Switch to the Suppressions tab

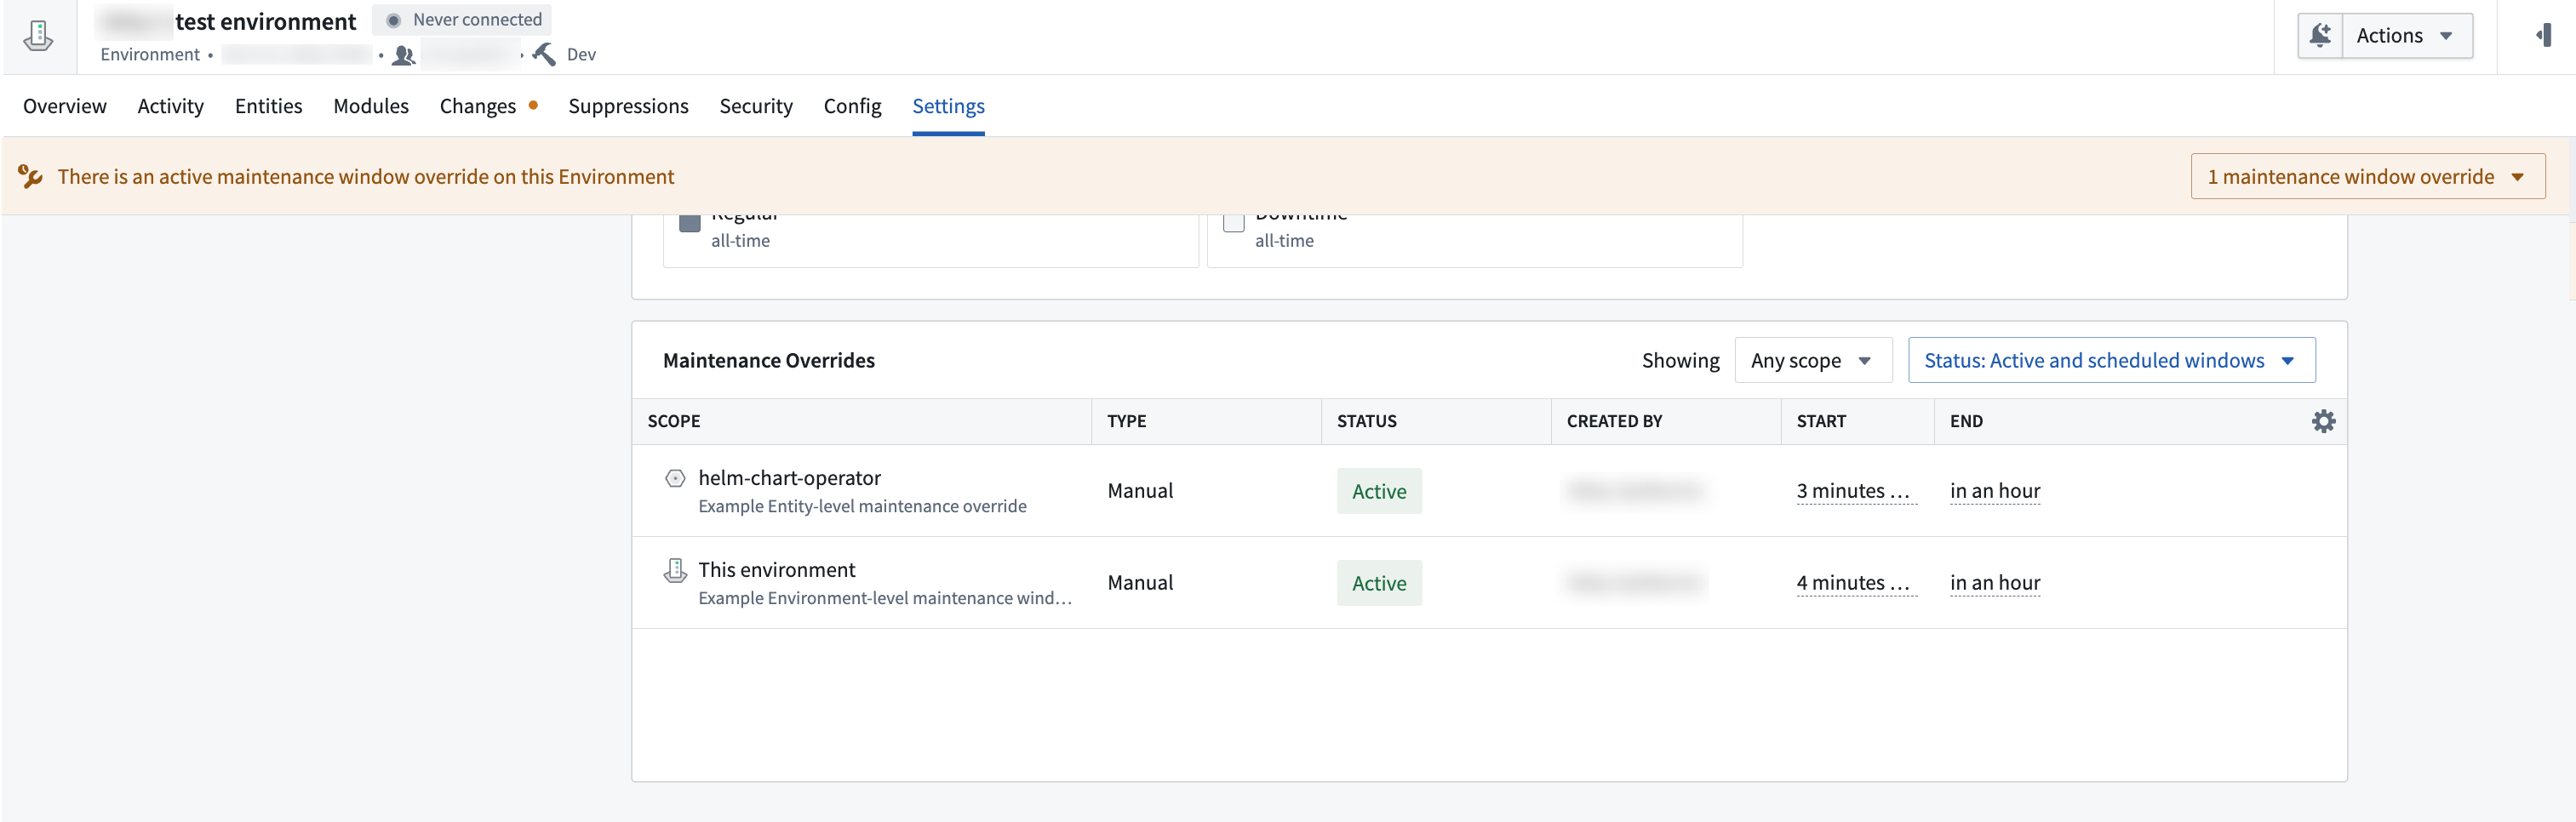(x=628, y=106)
